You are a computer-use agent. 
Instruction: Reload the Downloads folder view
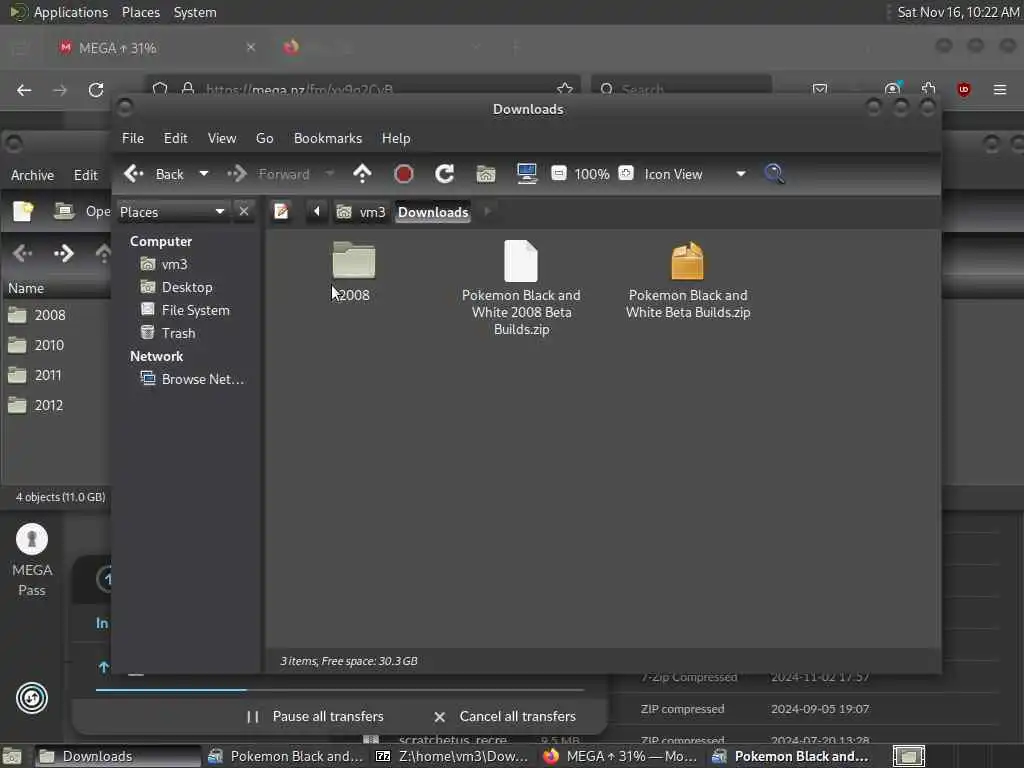tap(445, 174)
